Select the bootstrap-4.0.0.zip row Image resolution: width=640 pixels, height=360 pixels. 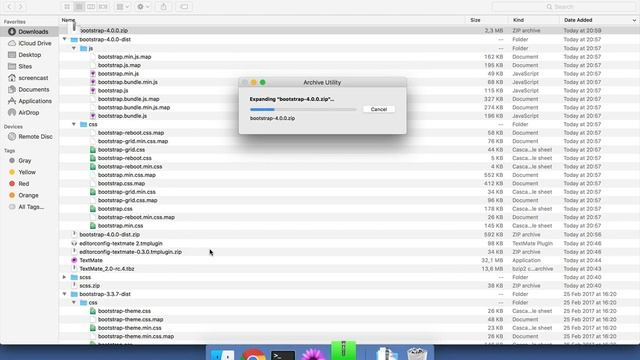349,30
